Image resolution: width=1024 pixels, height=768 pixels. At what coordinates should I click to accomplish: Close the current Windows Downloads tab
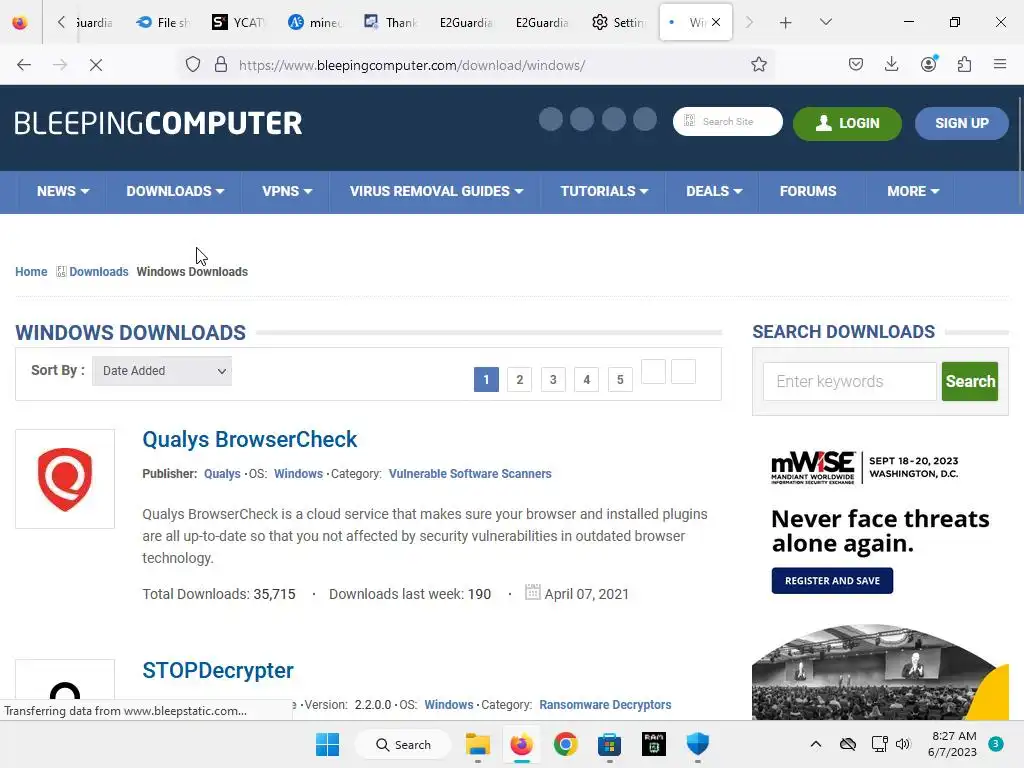pyautogui.click(x=716, y=22)
